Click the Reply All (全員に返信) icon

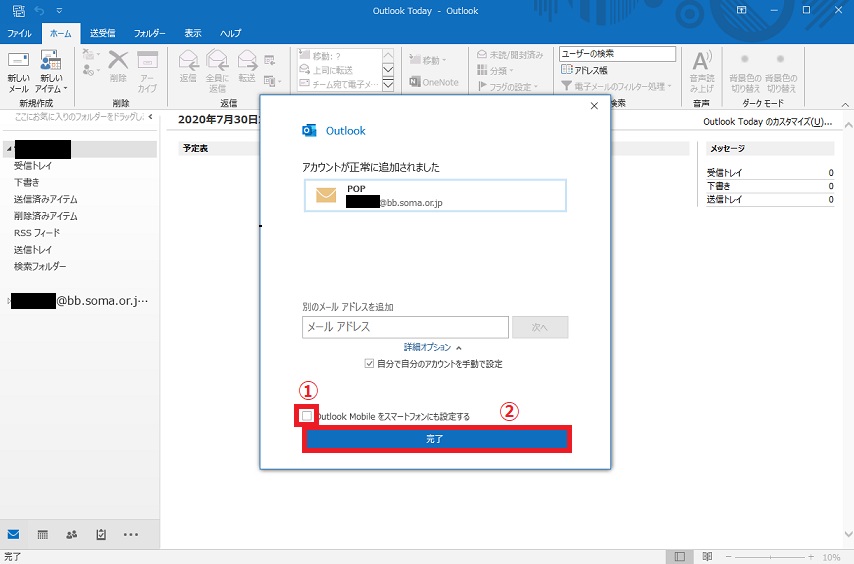point(217,60)
